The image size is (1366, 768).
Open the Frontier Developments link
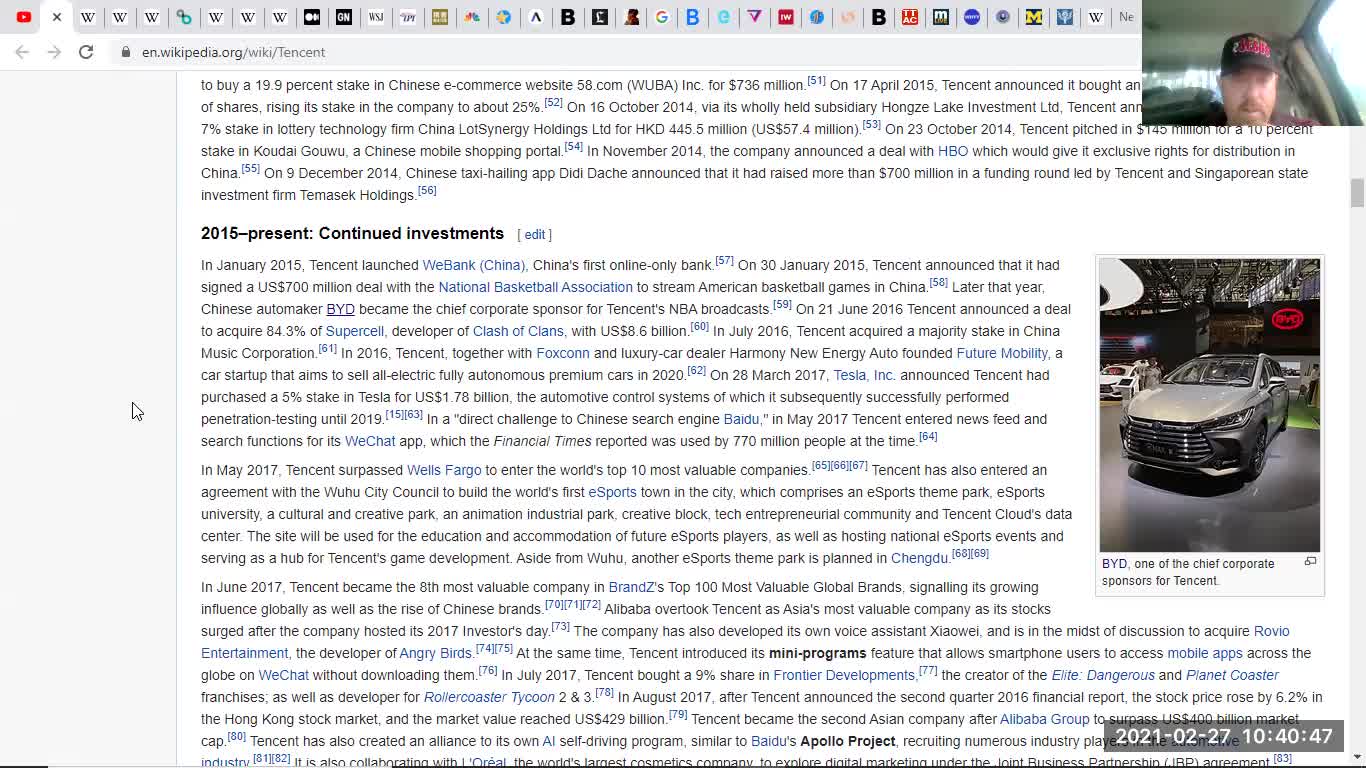click(x=844, y=675)
